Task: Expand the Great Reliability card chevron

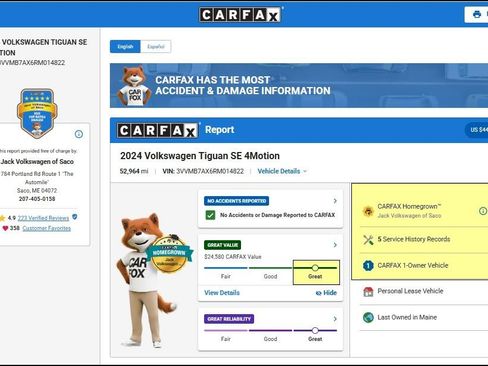Action: point(335,319)
